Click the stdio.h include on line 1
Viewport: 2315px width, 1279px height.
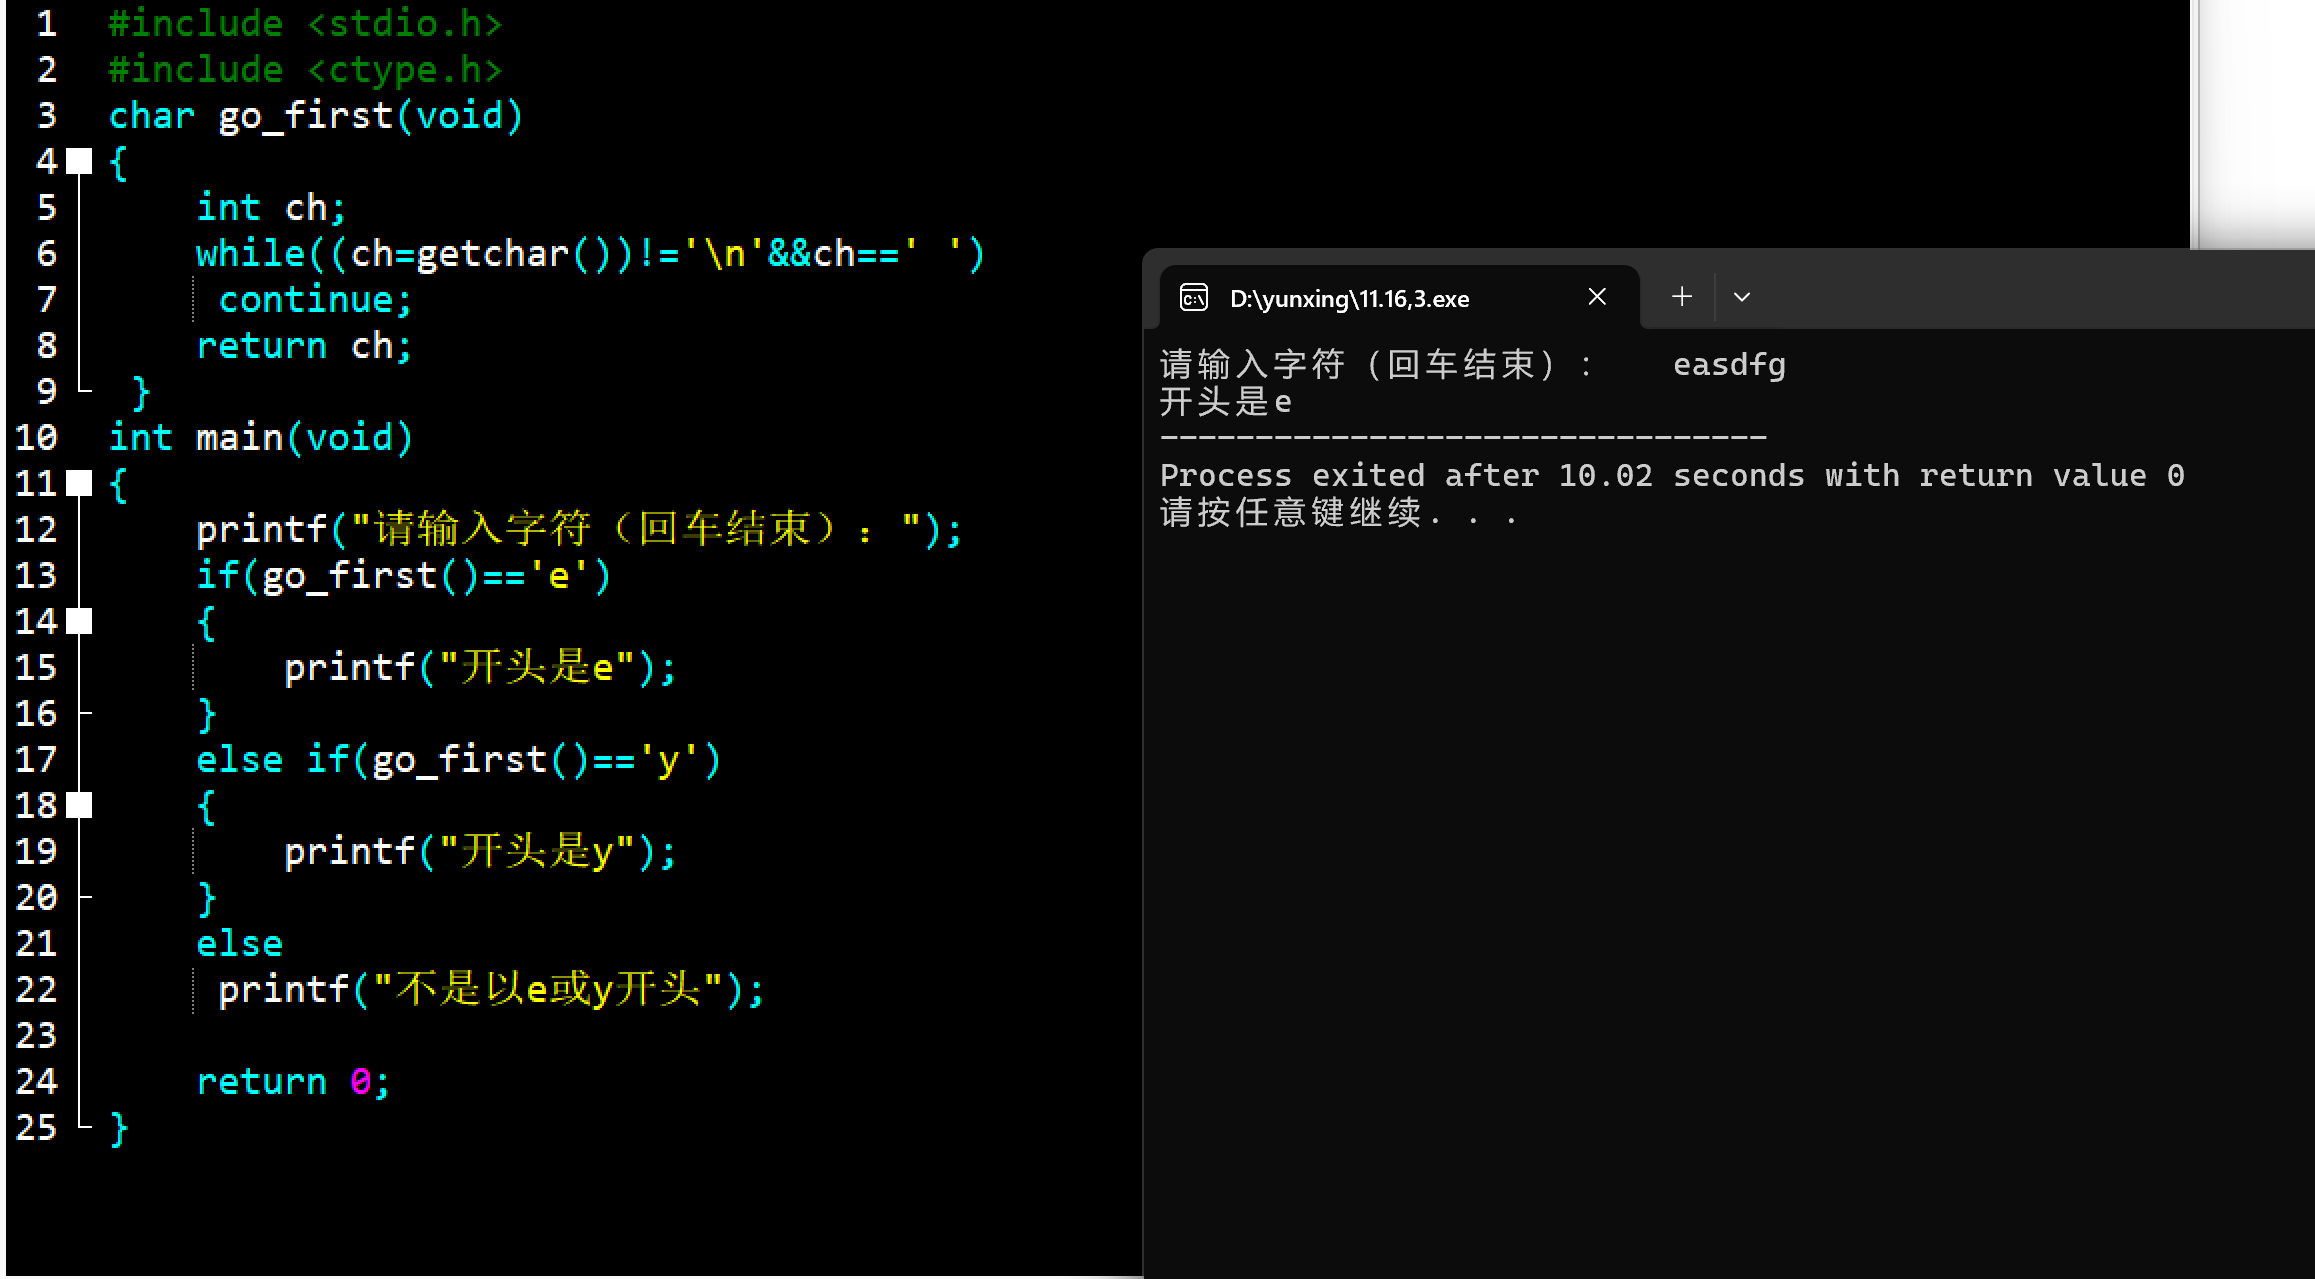404,24
